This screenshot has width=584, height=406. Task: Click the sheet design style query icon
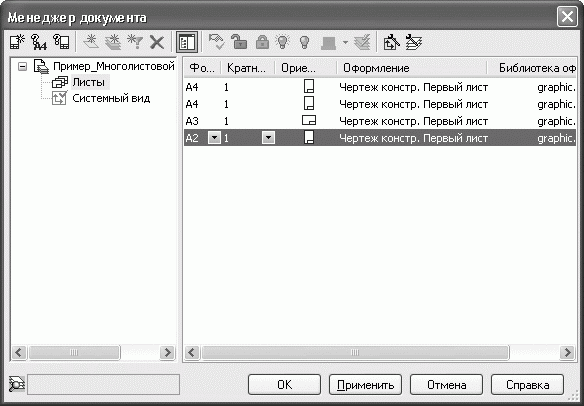pos(61,42)
